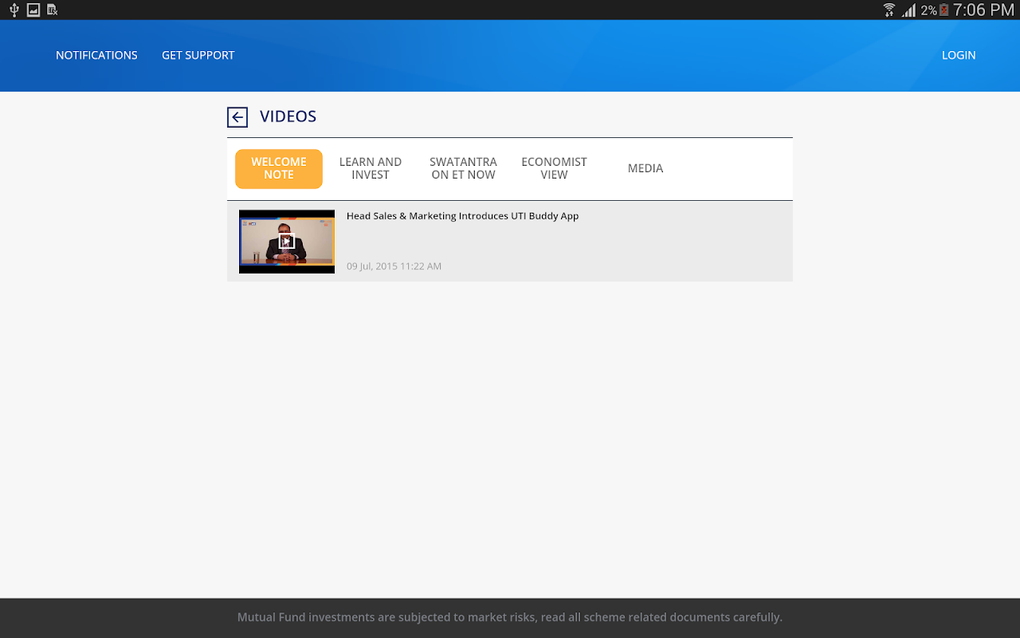Tap the LOGIN button

point(958,55)
